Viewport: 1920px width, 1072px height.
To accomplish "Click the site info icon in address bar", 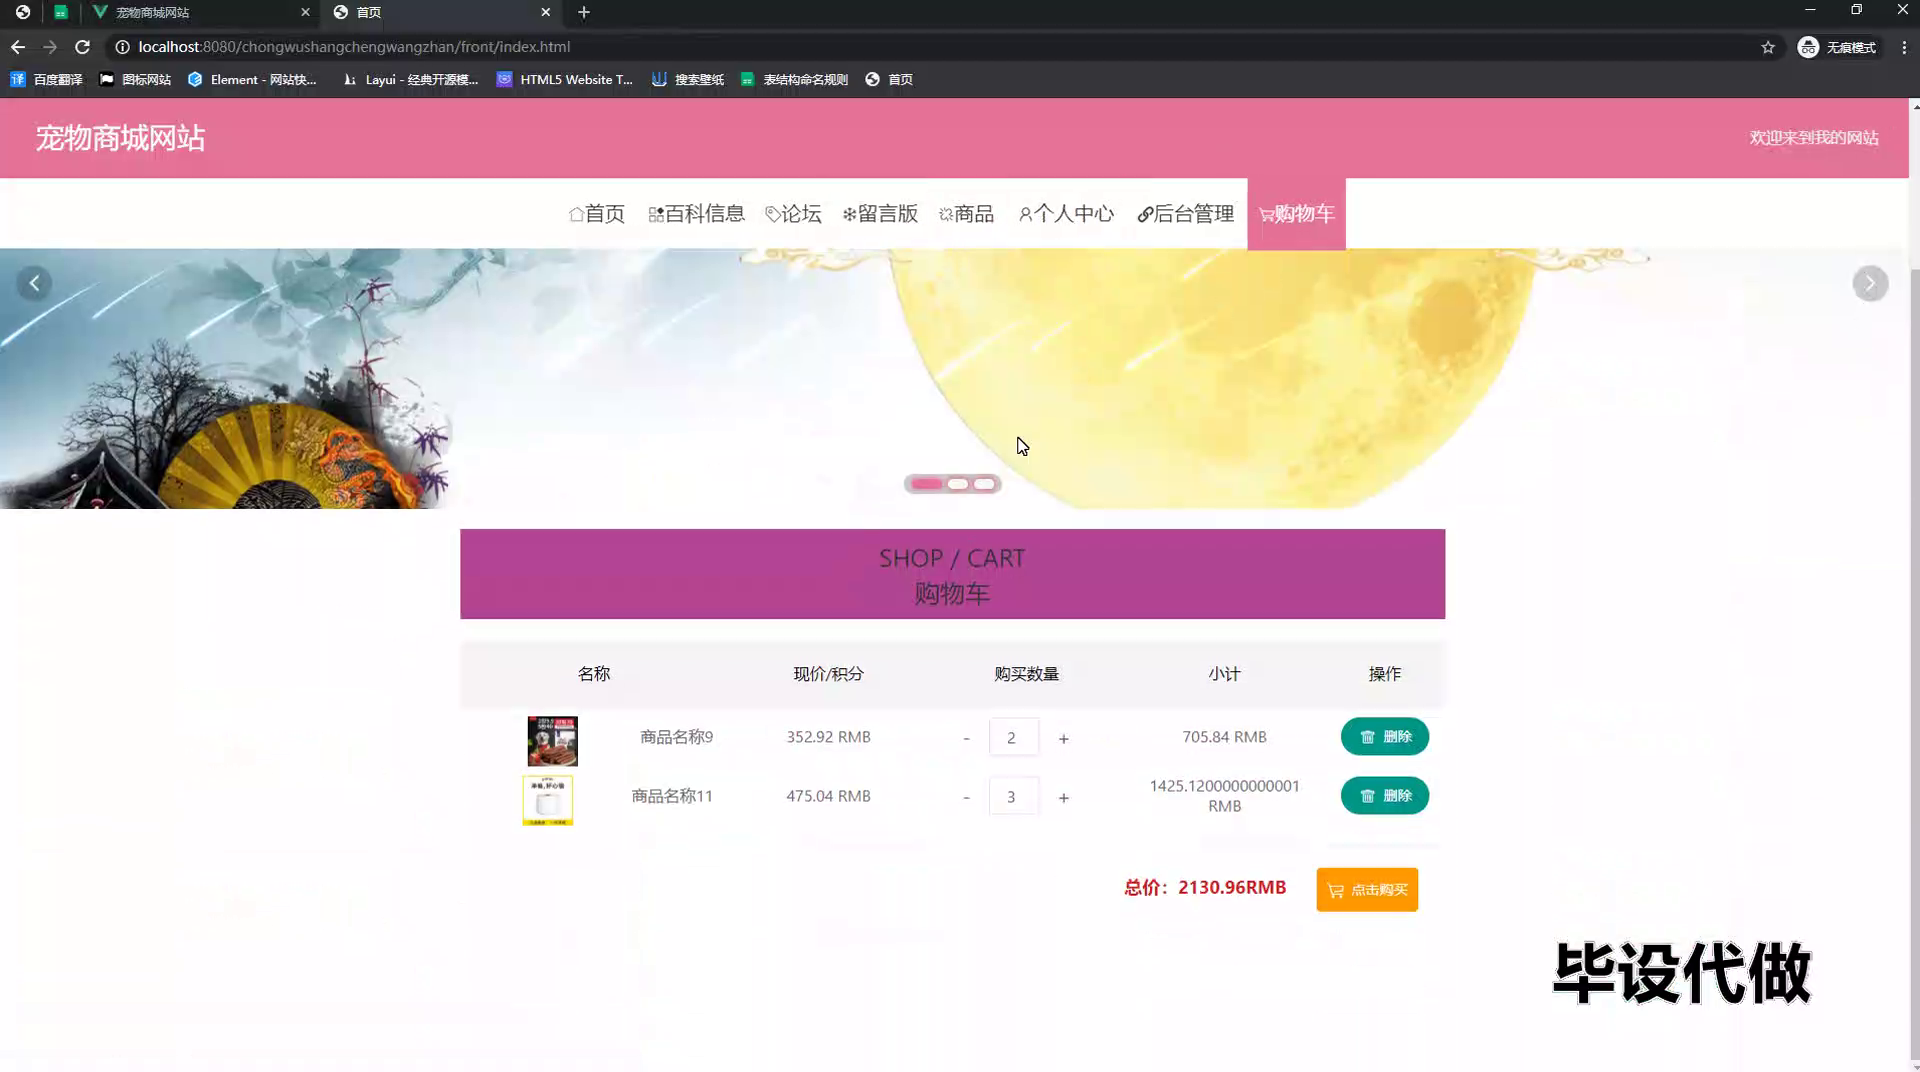I will 122,47.
